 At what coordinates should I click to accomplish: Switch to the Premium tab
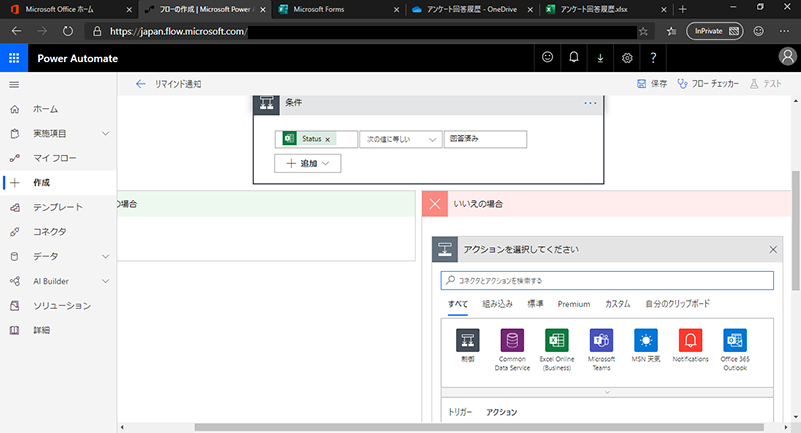pyautogui.click(x=573, y=304)
